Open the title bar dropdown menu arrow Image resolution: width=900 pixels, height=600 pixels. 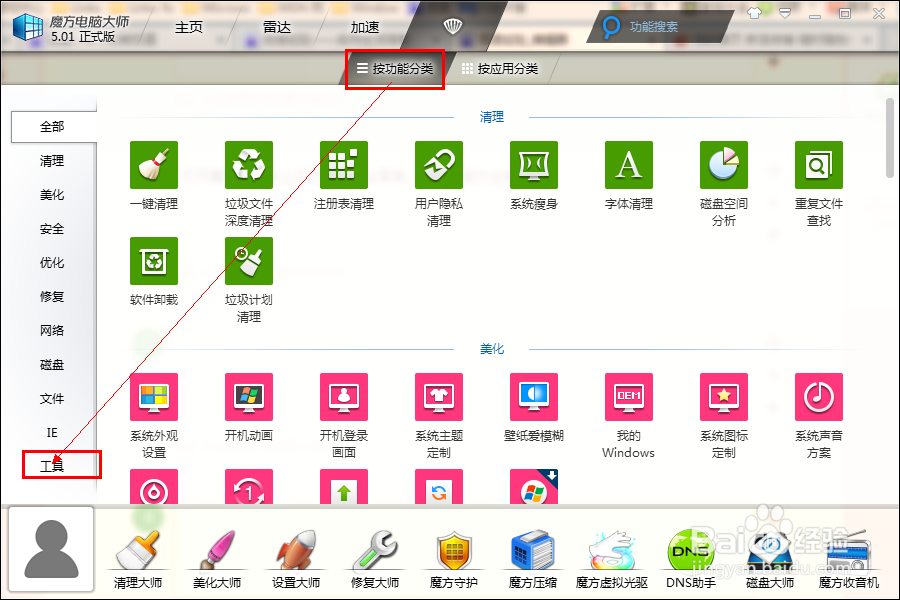pos(785,13)
